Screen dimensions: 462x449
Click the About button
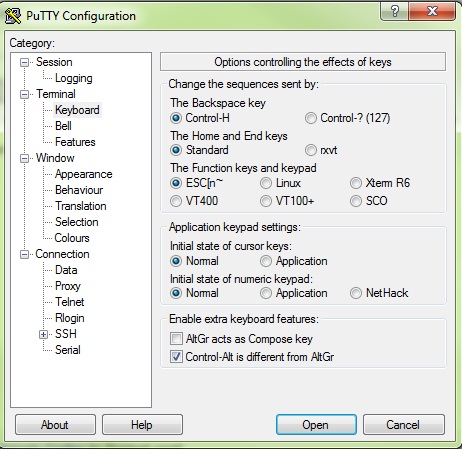[x=55, y=425]
